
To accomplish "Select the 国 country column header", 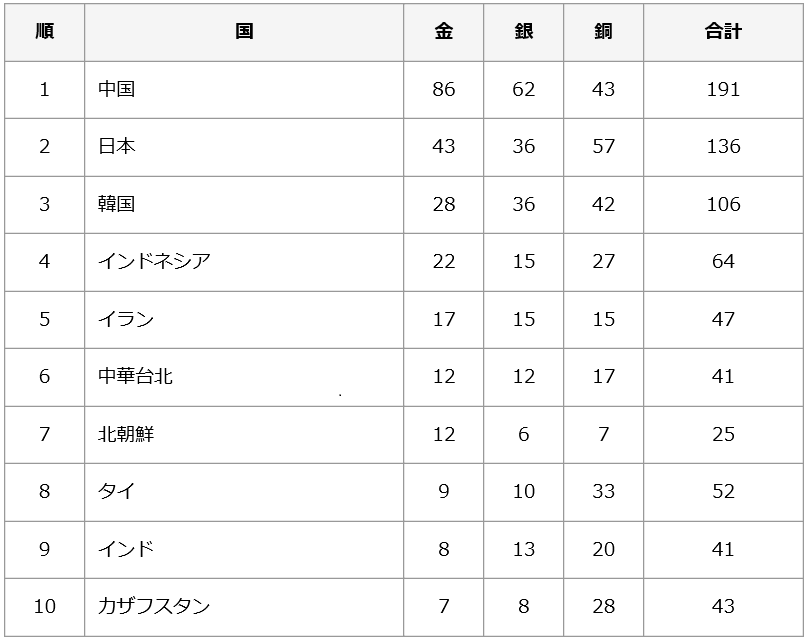I will pyautogui.click(x=244, y=33).
